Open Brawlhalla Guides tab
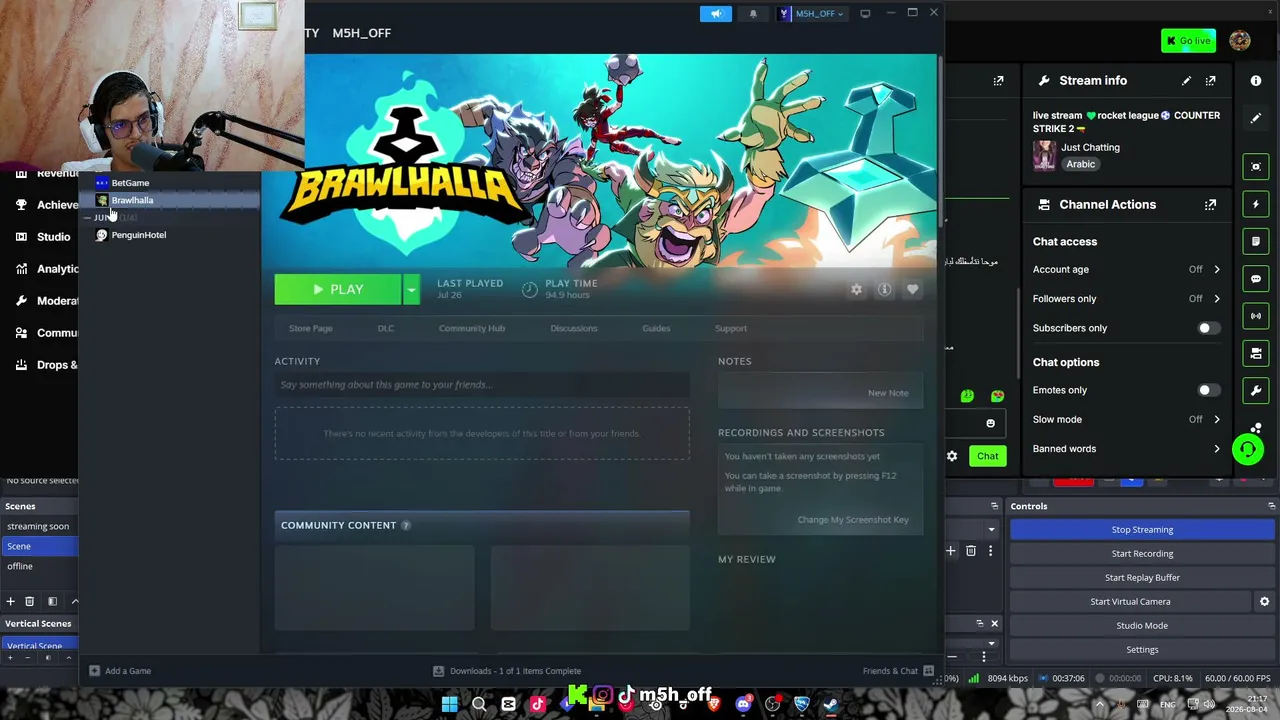The height and width of the screenshot is (720, 1280). point(656,328)
